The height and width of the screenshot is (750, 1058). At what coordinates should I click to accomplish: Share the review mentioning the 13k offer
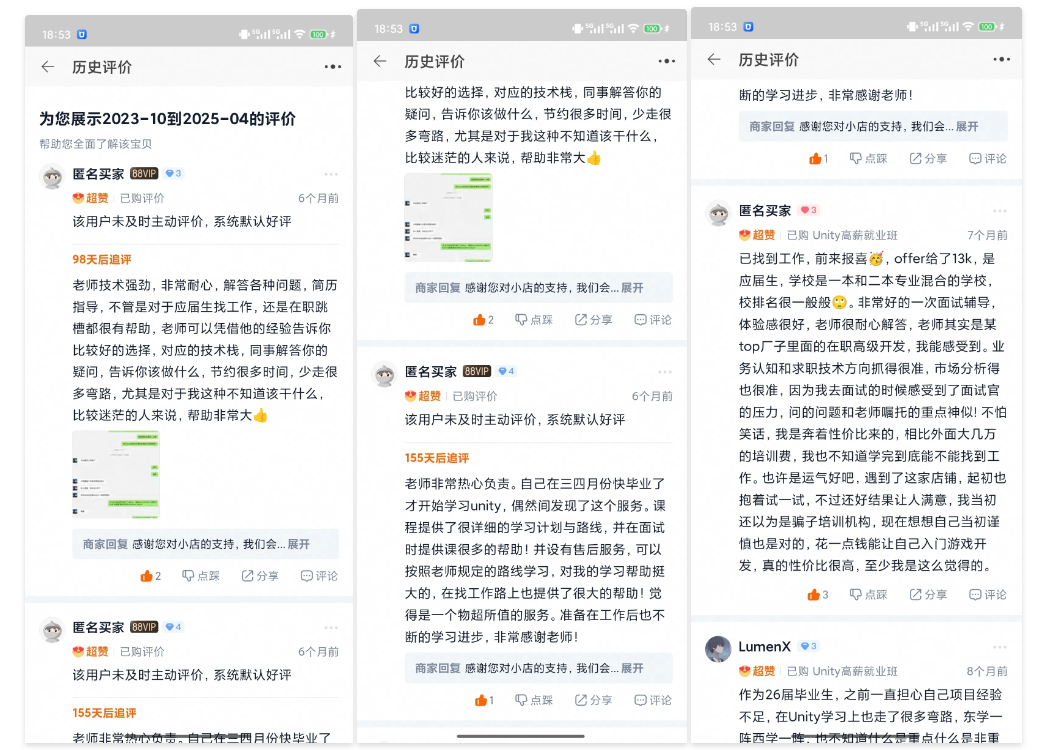(927, 594)
